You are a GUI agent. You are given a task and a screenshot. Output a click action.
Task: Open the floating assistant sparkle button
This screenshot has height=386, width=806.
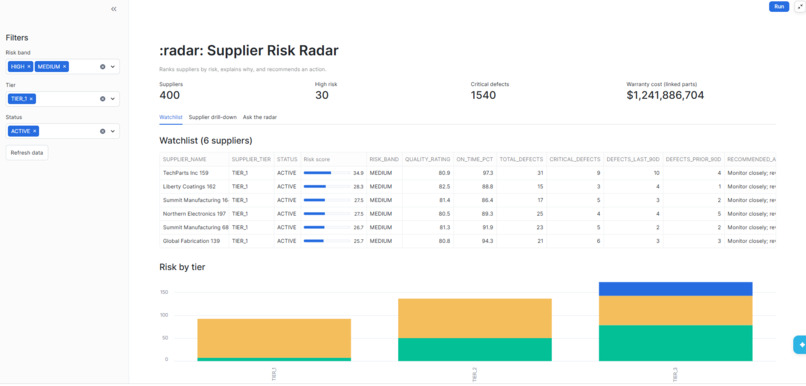pyautogui.click(x=800, y=345)
